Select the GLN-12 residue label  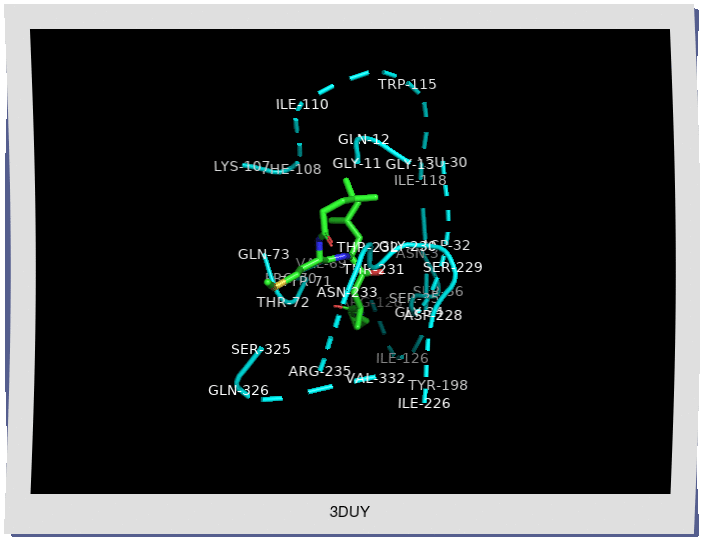[x=363, y=139]
